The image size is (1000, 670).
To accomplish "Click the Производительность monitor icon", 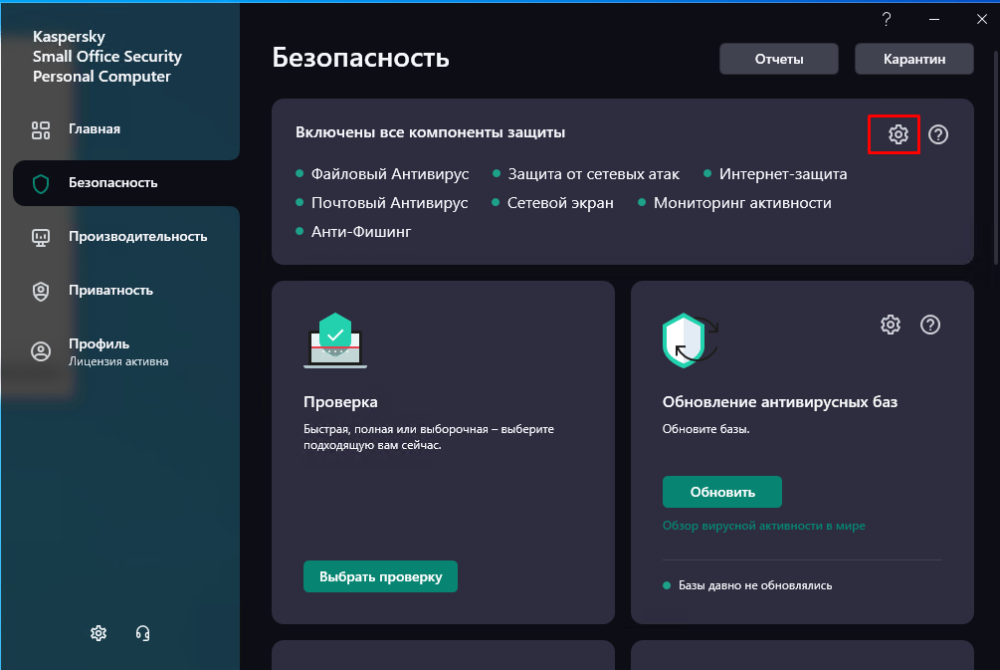I will pyautogui.click(x=41, y=238).
